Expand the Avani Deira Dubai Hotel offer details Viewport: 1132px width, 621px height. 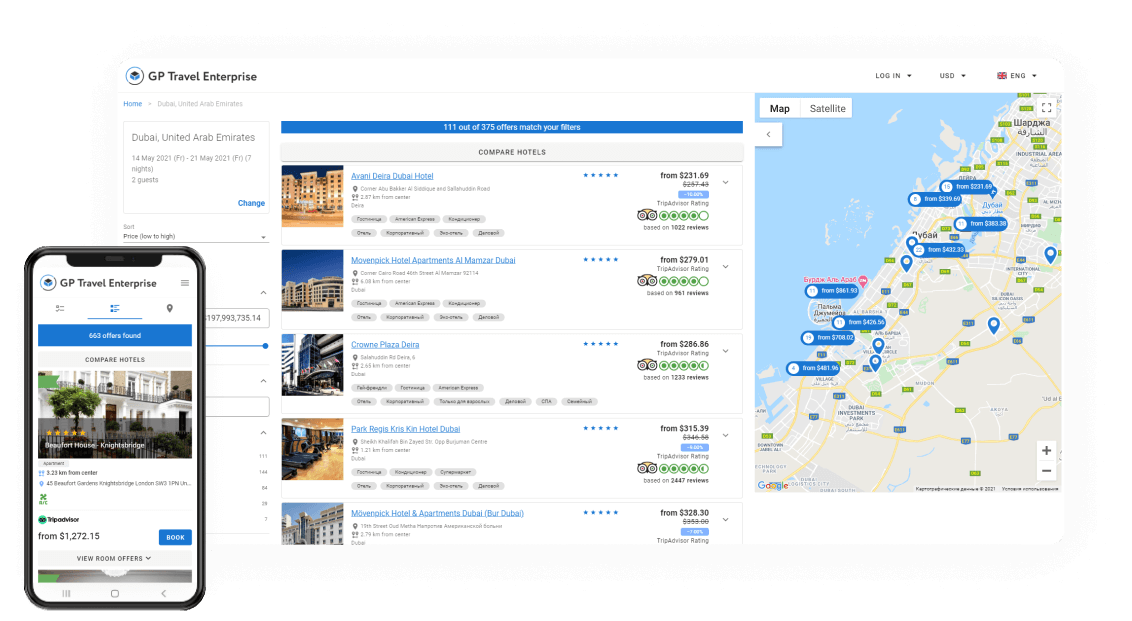pos(726,183)
